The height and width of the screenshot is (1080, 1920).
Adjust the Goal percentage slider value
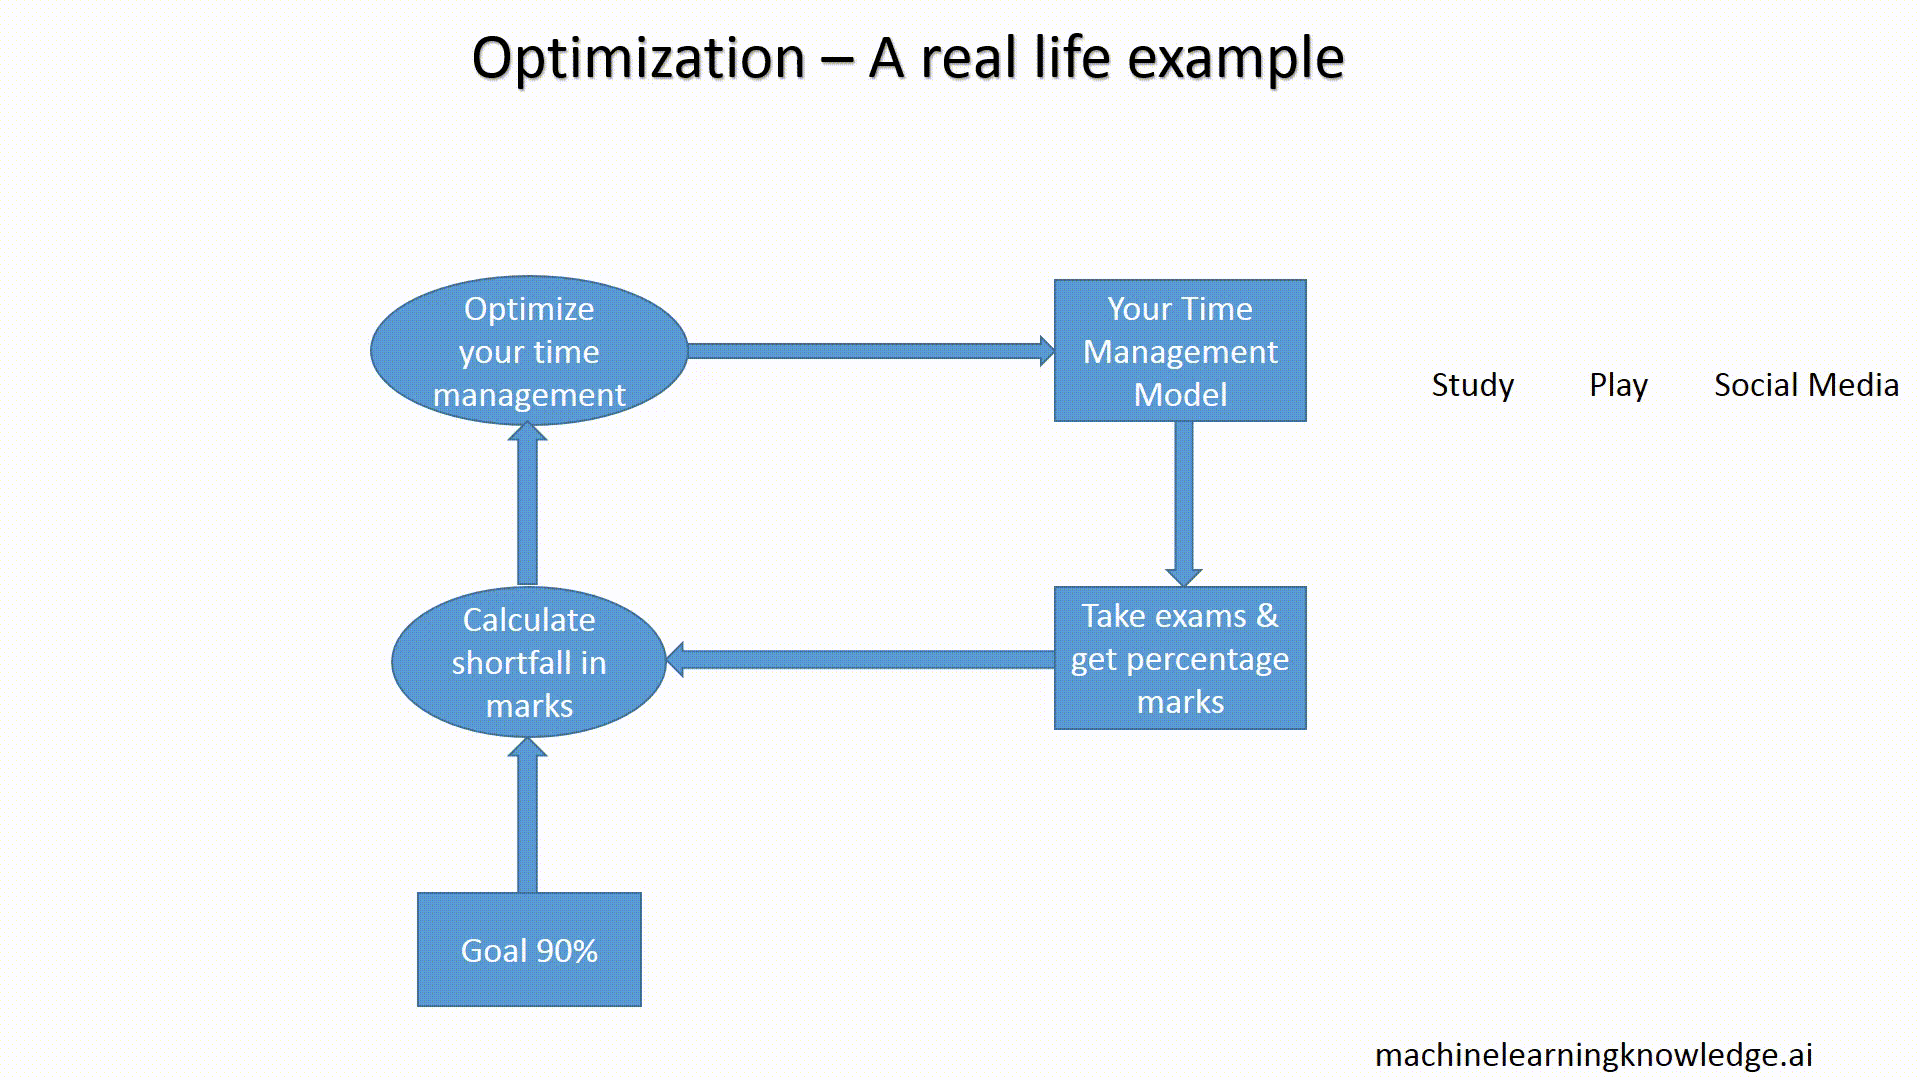click(x=529, y=949)
